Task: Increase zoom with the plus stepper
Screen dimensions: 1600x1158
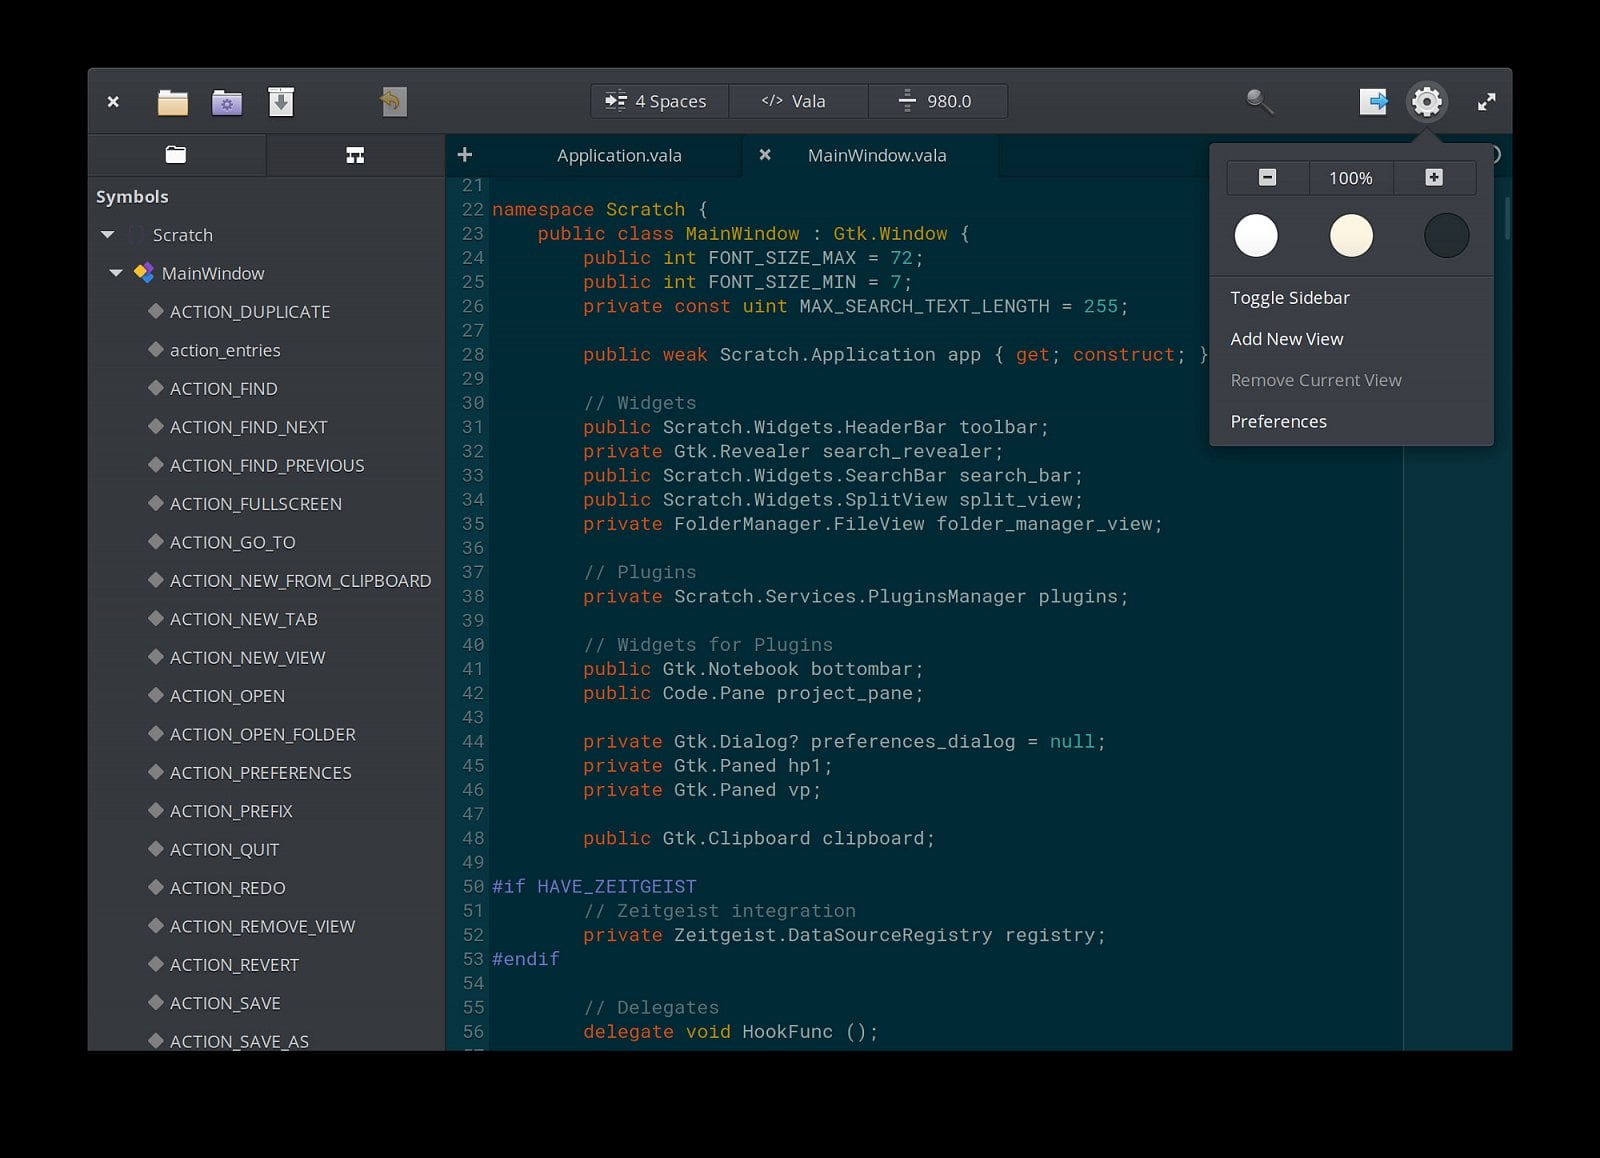Action: 1434,177
